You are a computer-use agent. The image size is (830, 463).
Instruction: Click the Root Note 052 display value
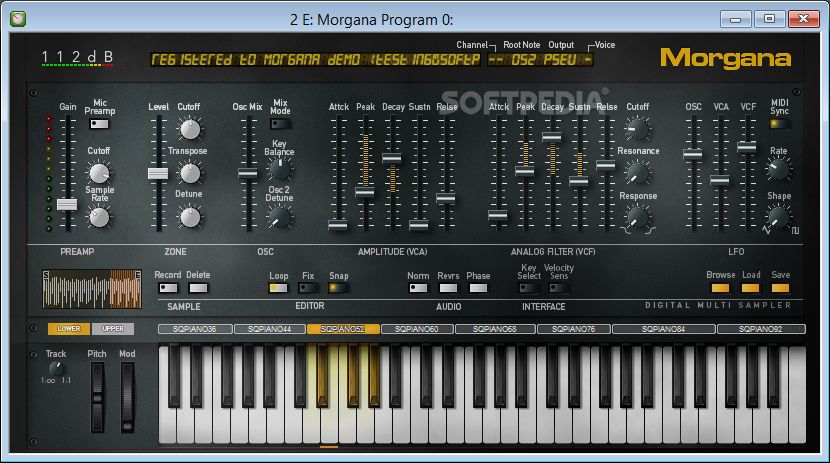tap(523, 60)
